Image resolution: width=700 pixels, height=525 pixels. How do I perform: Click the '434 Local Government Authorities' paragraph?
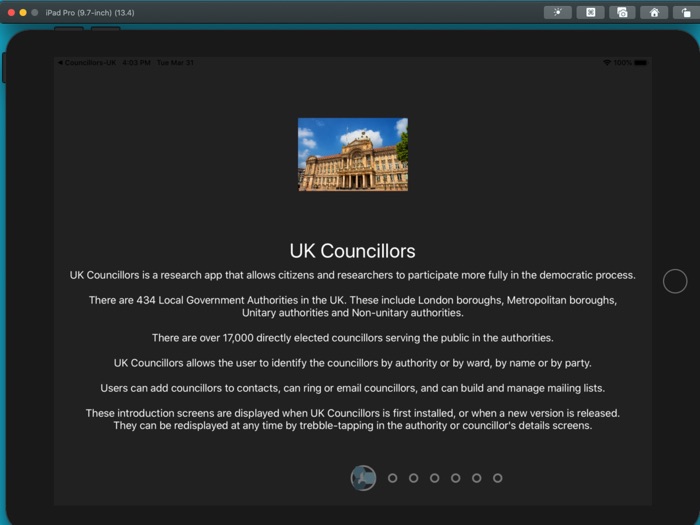tap(353, 306)
